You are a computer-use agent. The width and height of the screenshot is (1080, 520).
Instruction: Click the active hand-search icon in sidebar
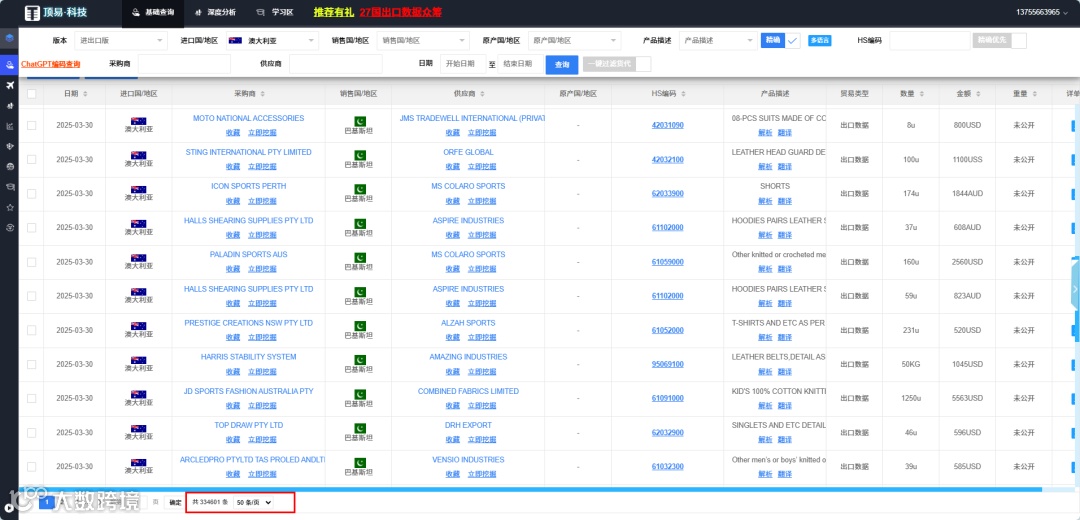pos(9,65)
